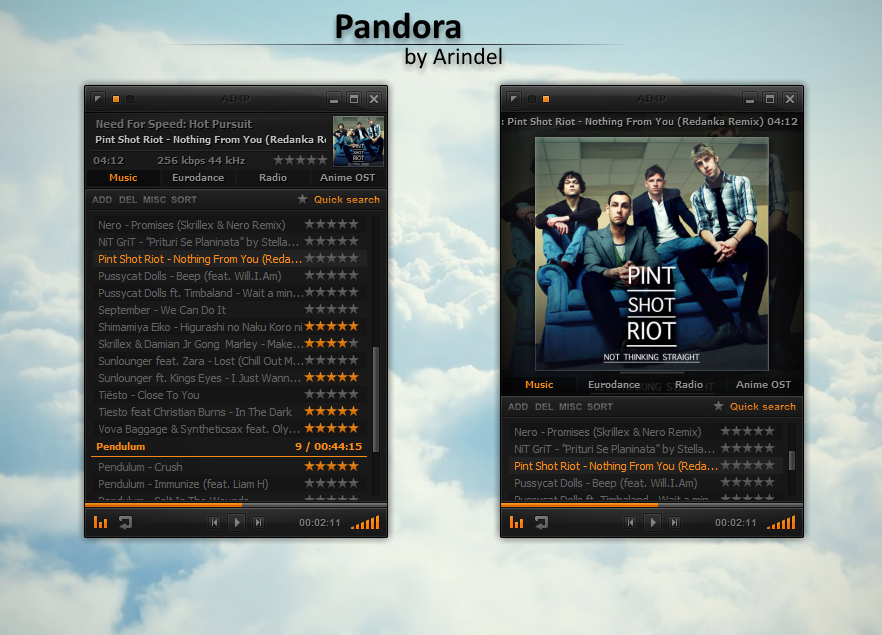882x635 pixels.
Task: Click star icon beside Quick search, small-cover player
Action: coord(303,199)
